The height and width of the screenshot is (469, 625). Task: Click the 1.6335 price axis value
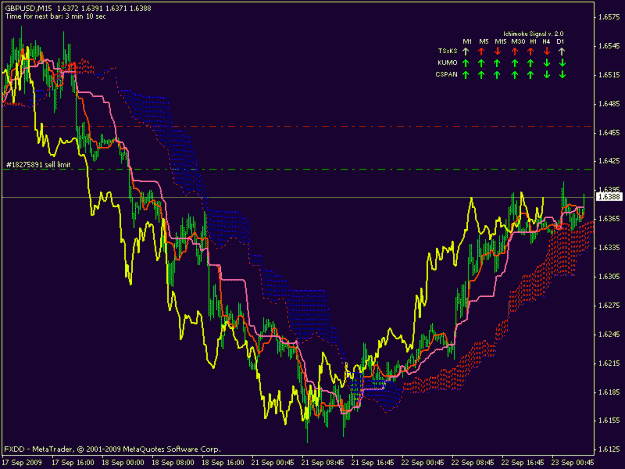coord(609,248)
